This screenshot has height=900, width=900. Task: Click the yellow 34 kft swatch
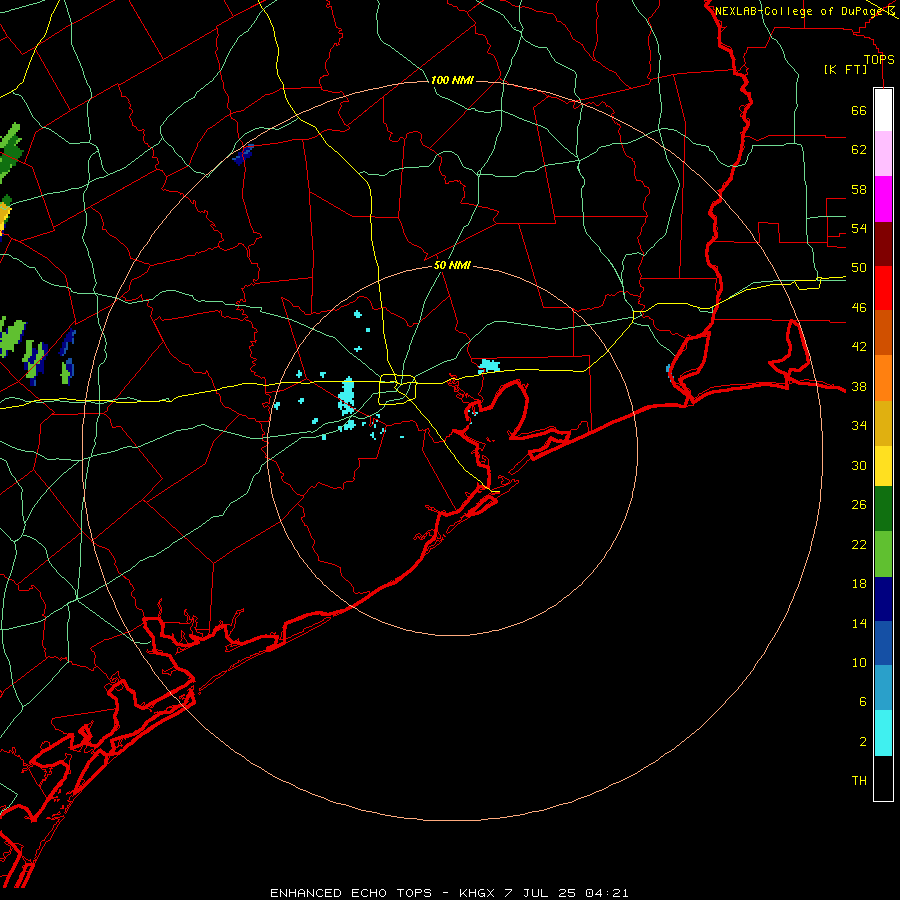[x=883, y=466]
